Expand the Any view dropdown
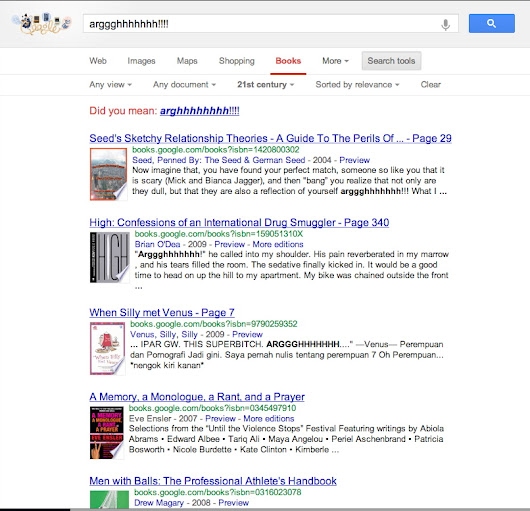Screen dimensions: 530x511 (x=110, y=84)
